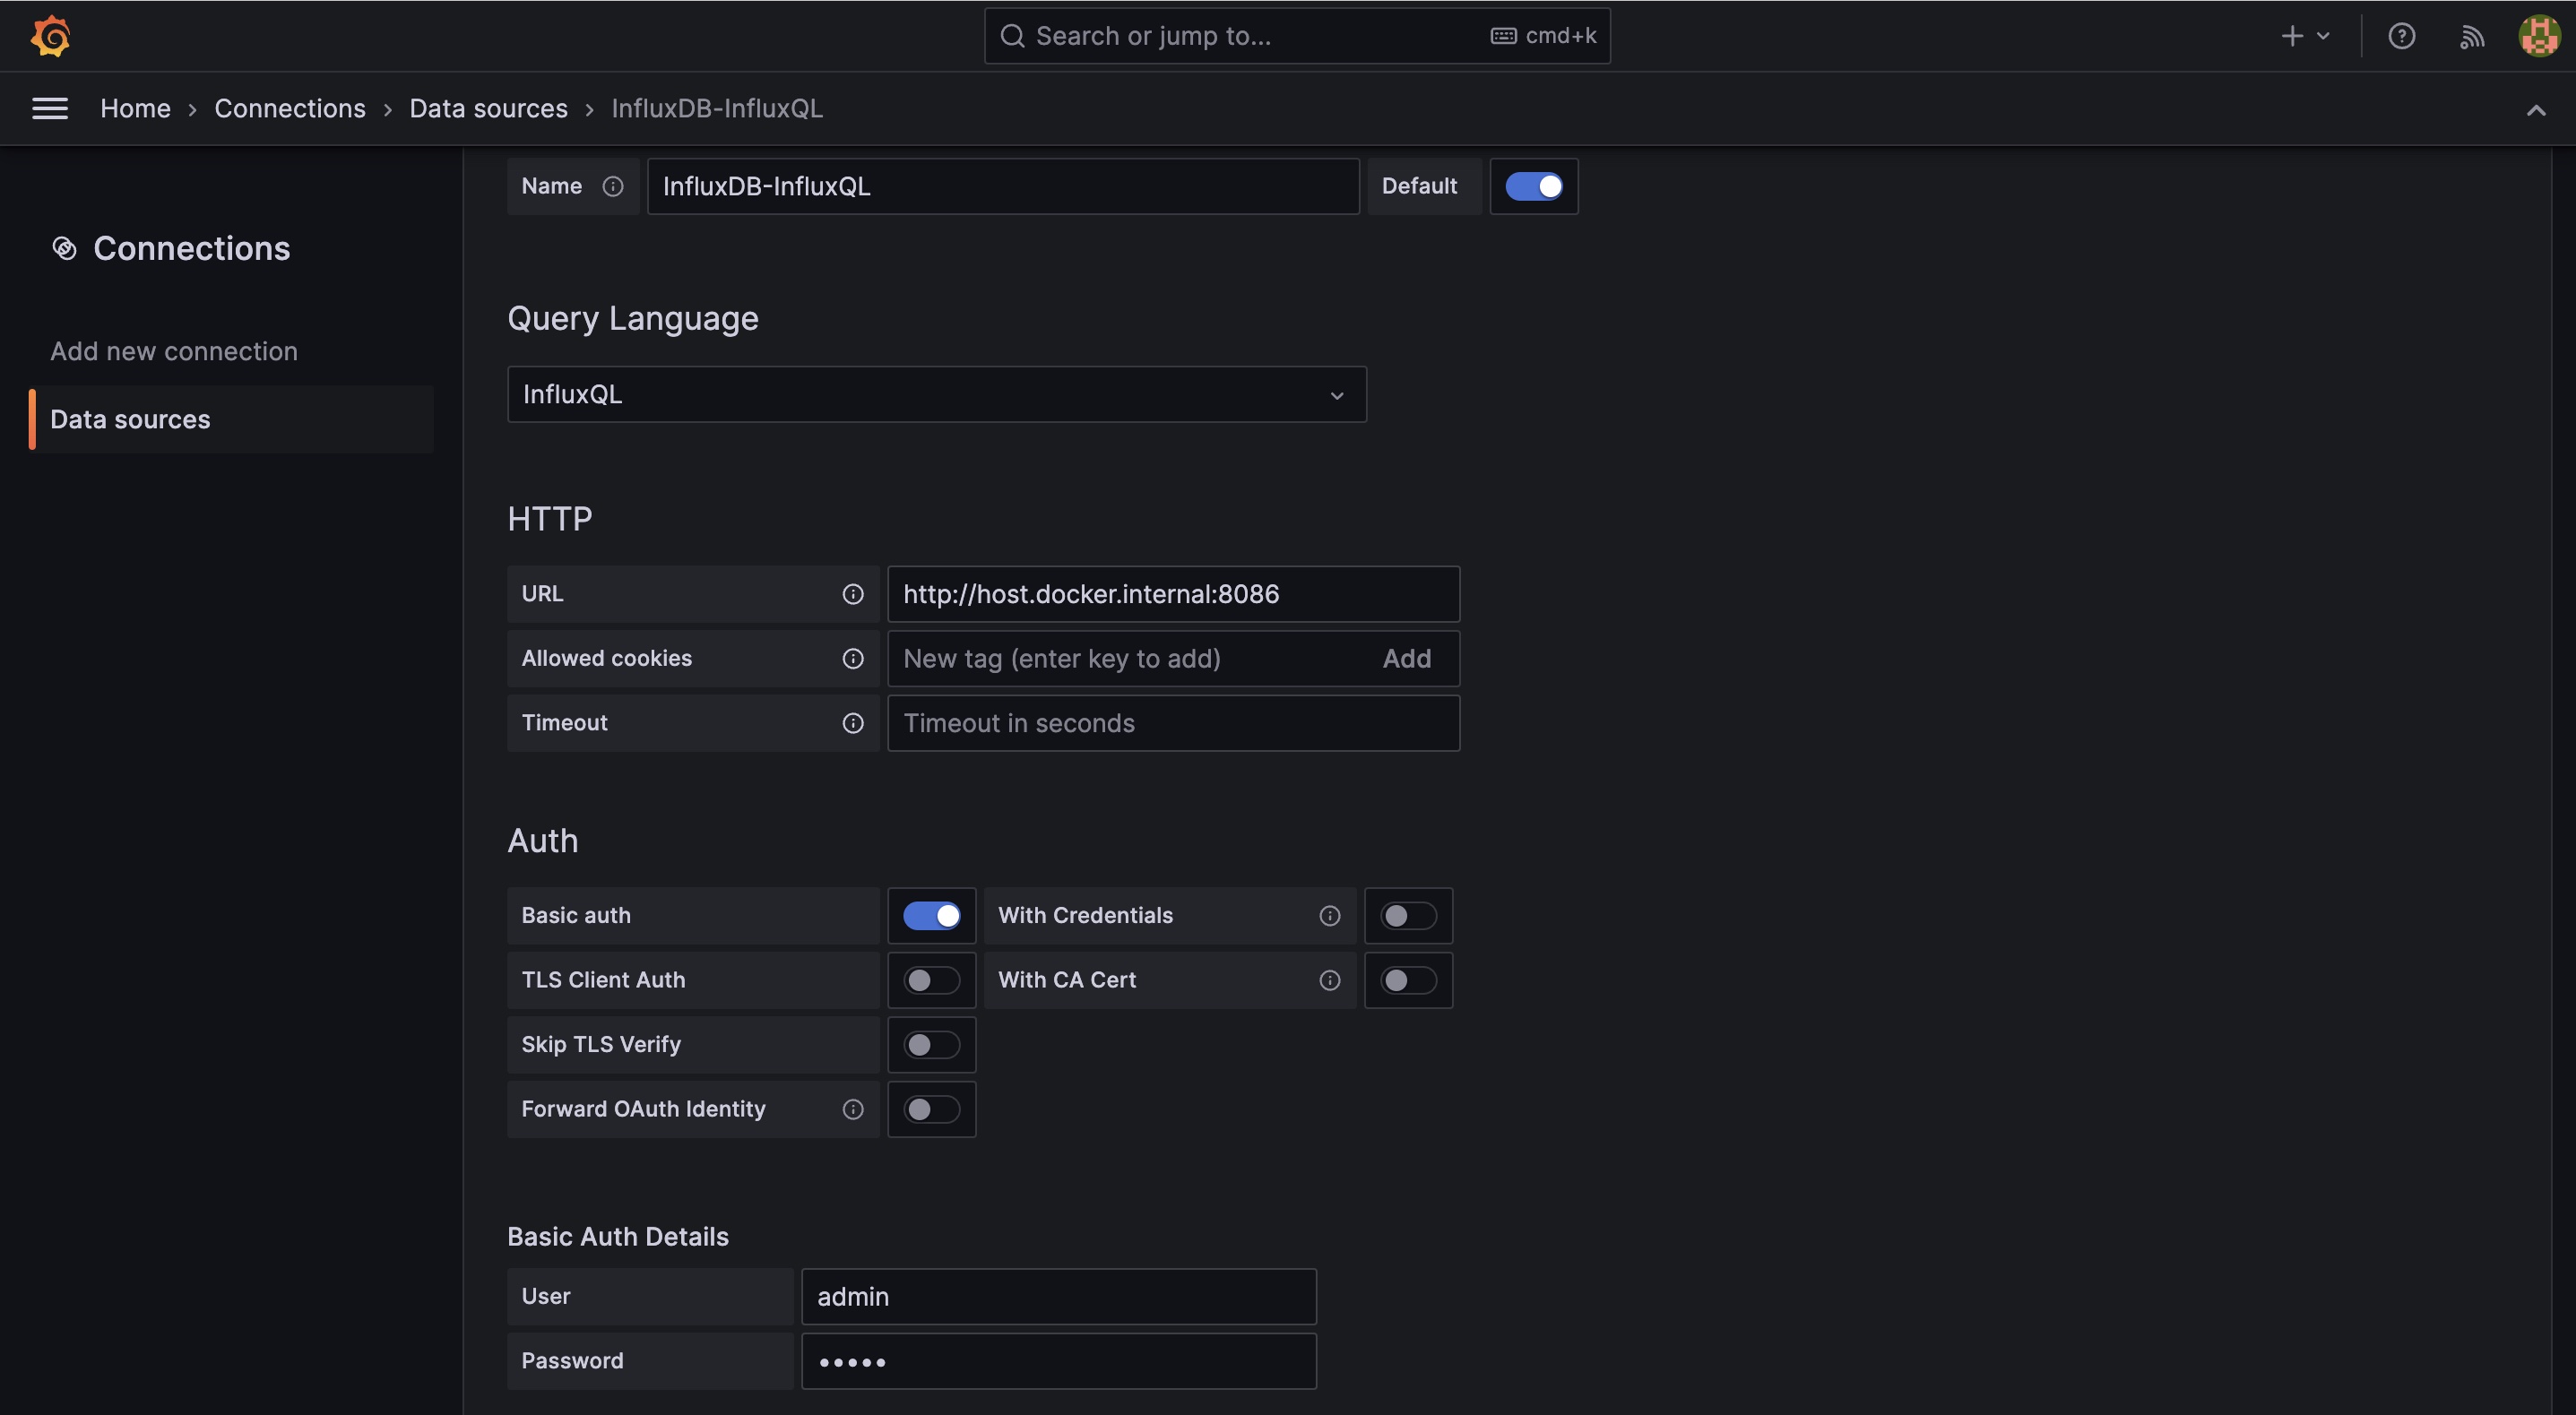2576x1415 pixels.
Task: Click the URL input field
Action: (1173, 594)
